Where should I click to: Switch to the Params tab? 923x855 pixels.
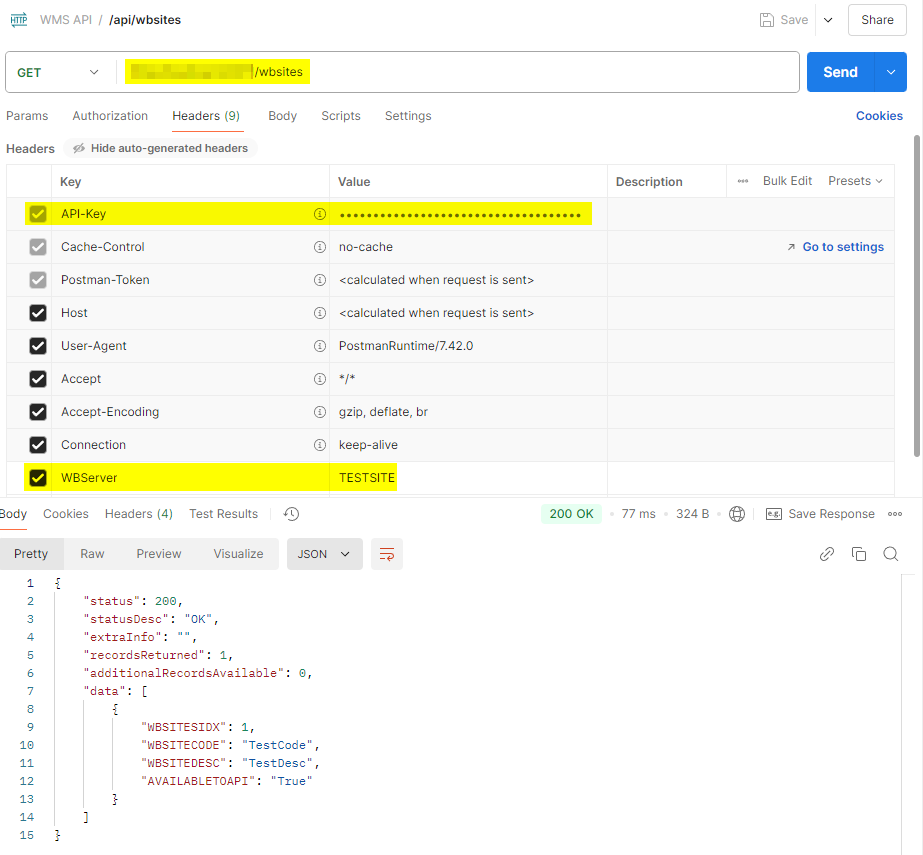[27, 116]
